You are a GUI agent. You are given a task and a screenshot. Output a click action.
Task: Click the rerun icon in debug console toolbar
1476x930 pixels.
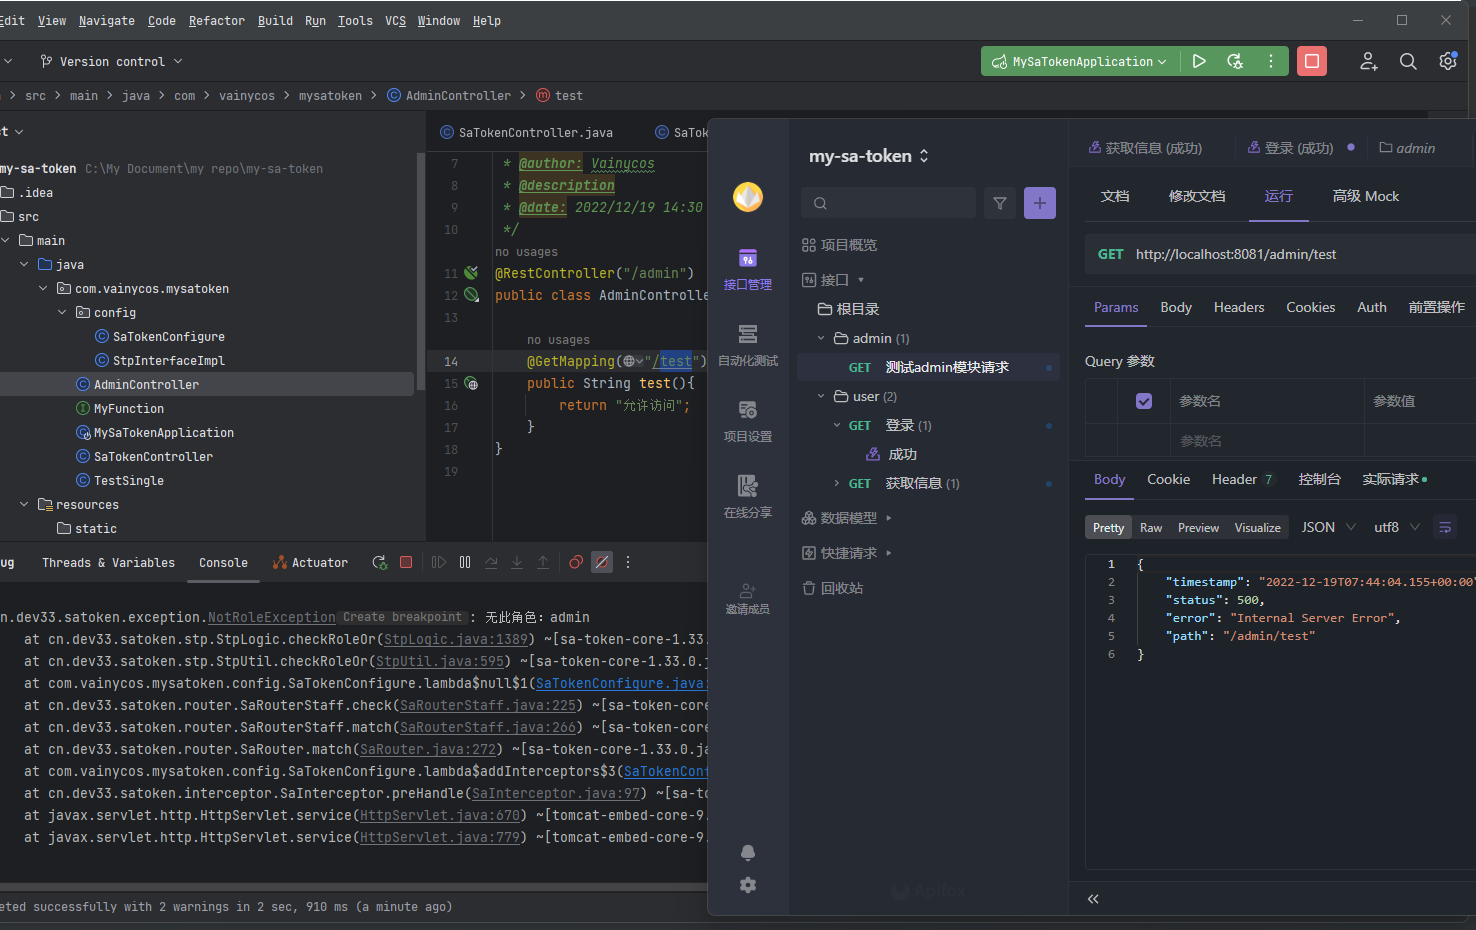tap(380, 563)
